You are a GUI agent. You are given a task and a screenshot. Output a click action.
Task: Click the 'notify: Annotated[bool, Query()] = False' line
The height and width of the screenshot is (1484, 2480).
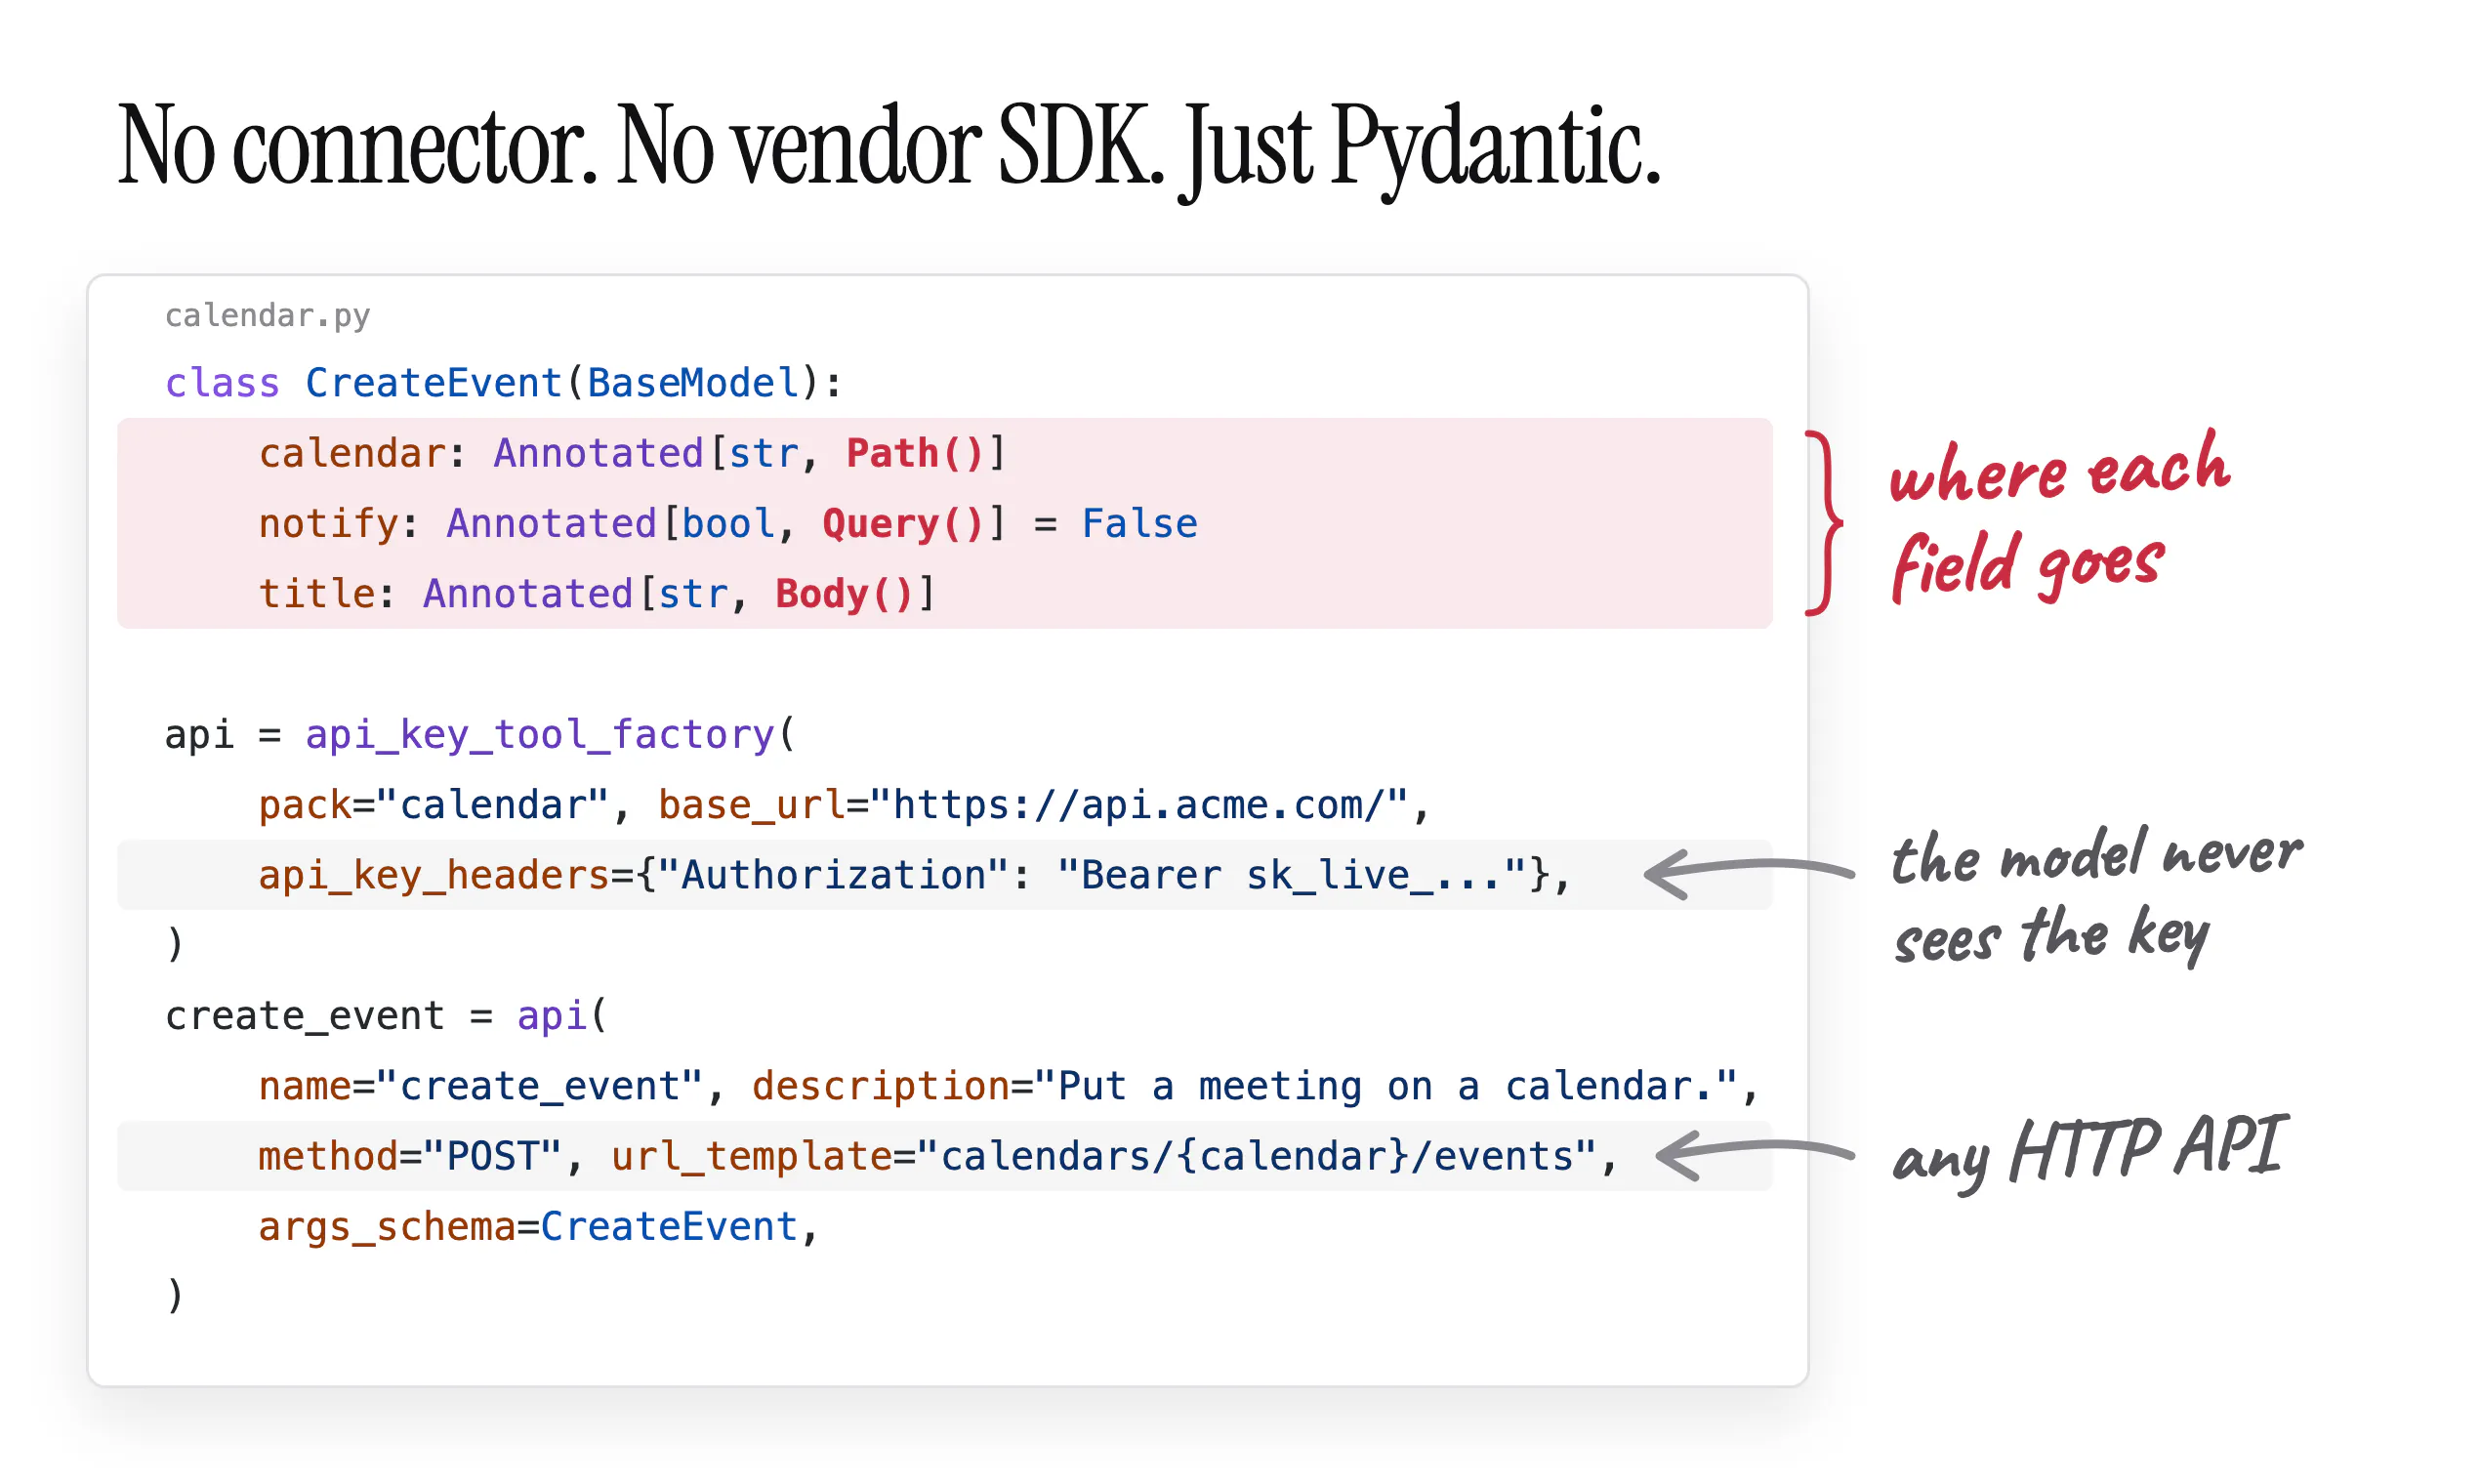728,523
